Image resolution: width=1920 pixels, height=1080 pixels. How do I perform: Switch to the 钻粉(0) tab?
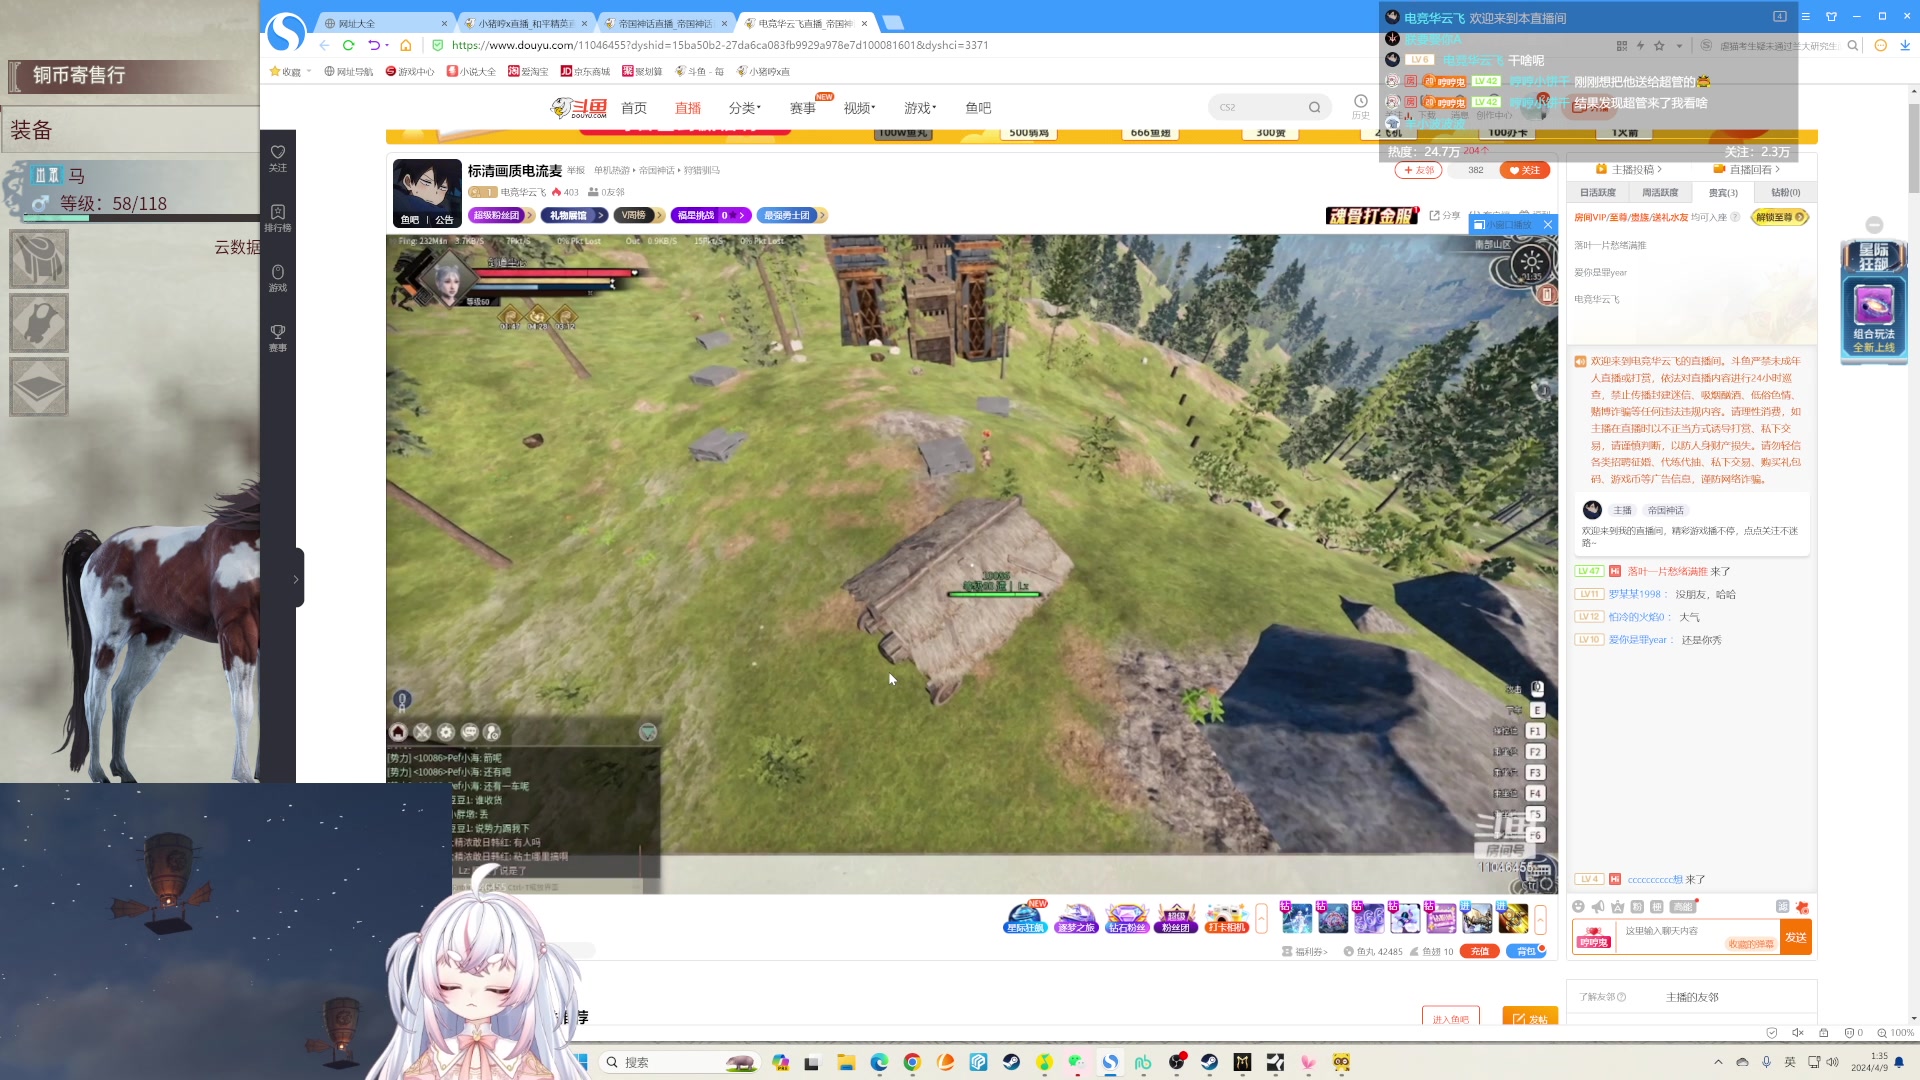(1785, 192)
